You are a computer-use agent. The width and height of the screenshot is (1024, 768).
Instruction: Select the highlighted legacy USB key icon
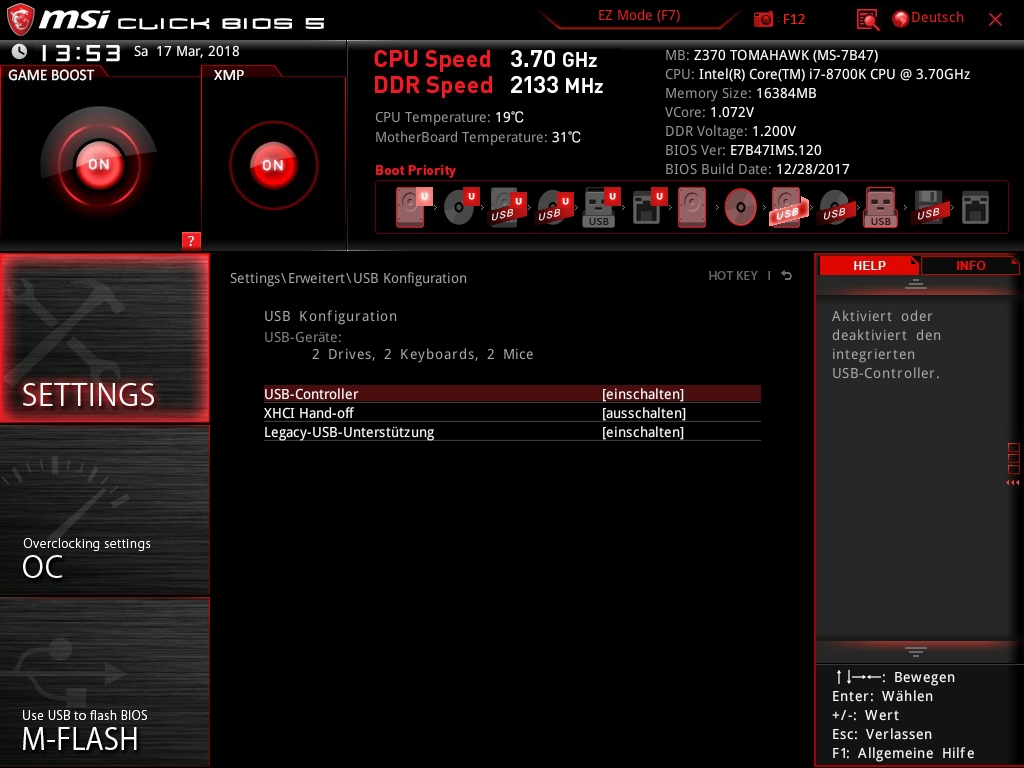[880, 207]
